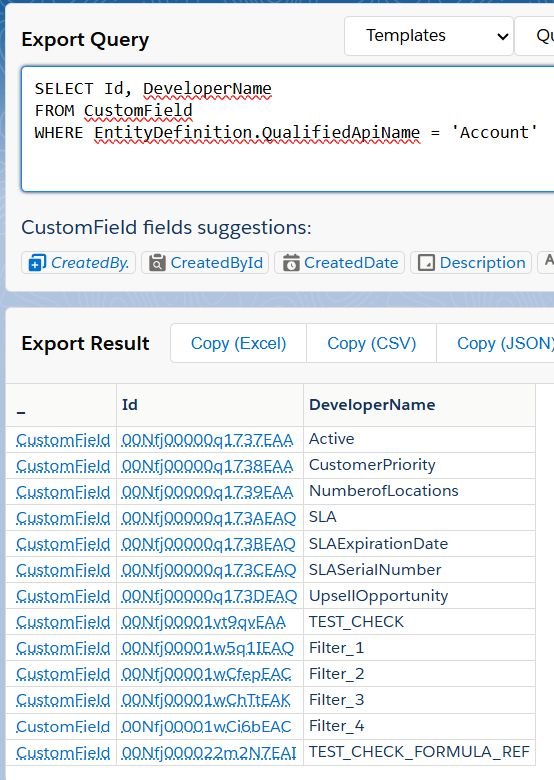The width and height of the screenshot is (554, 780).
Task: Open CustomField link in Filter_4 row
Action: pos(63,726)
